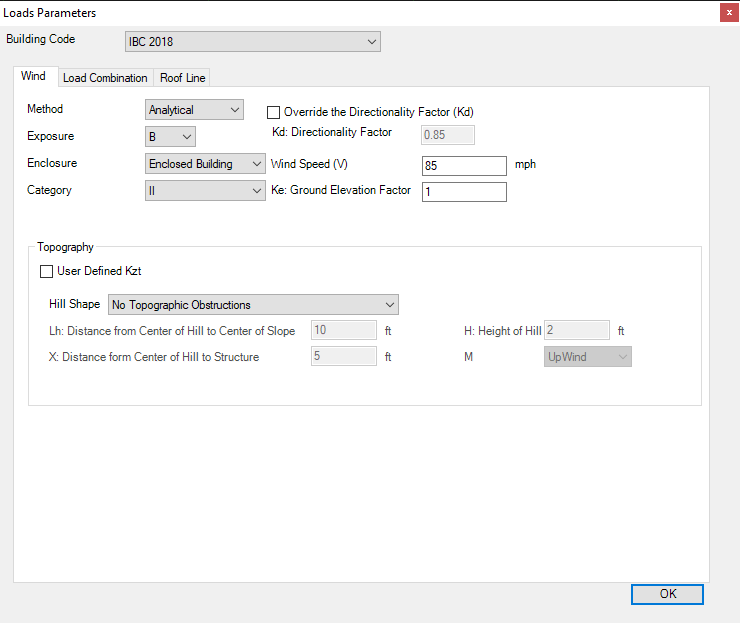Open the M UpWind dropdown
This screenshot has height=623, width=740.
(587, 357)
